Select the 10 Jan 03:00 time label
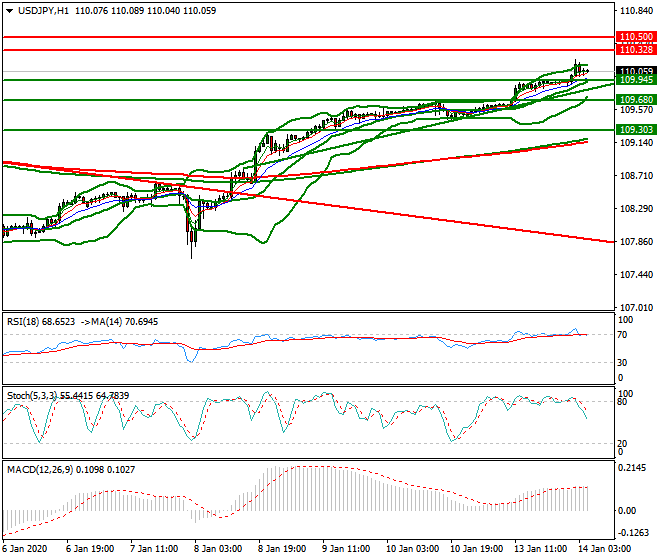Screen dimensions: 660x560 (x=412, y=549)
